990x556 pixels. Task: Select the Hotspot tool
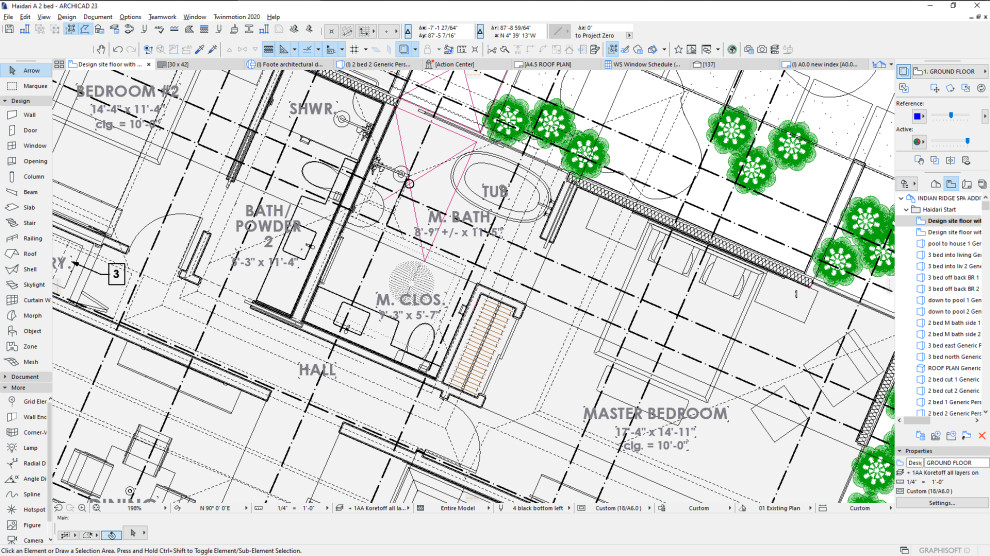(25, 509)
